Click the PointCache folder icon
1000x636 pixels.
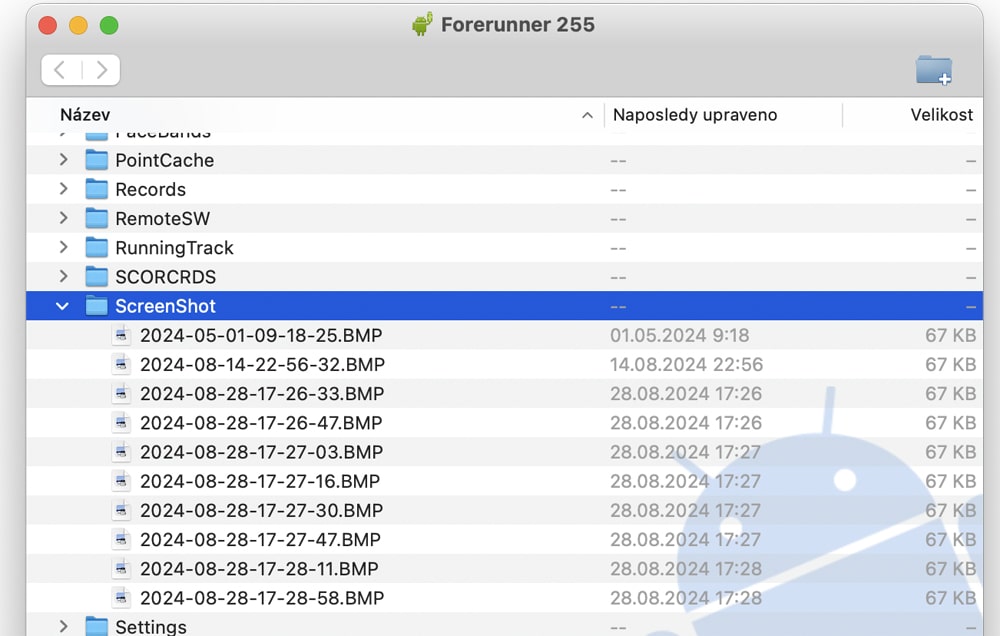point(96,159)
